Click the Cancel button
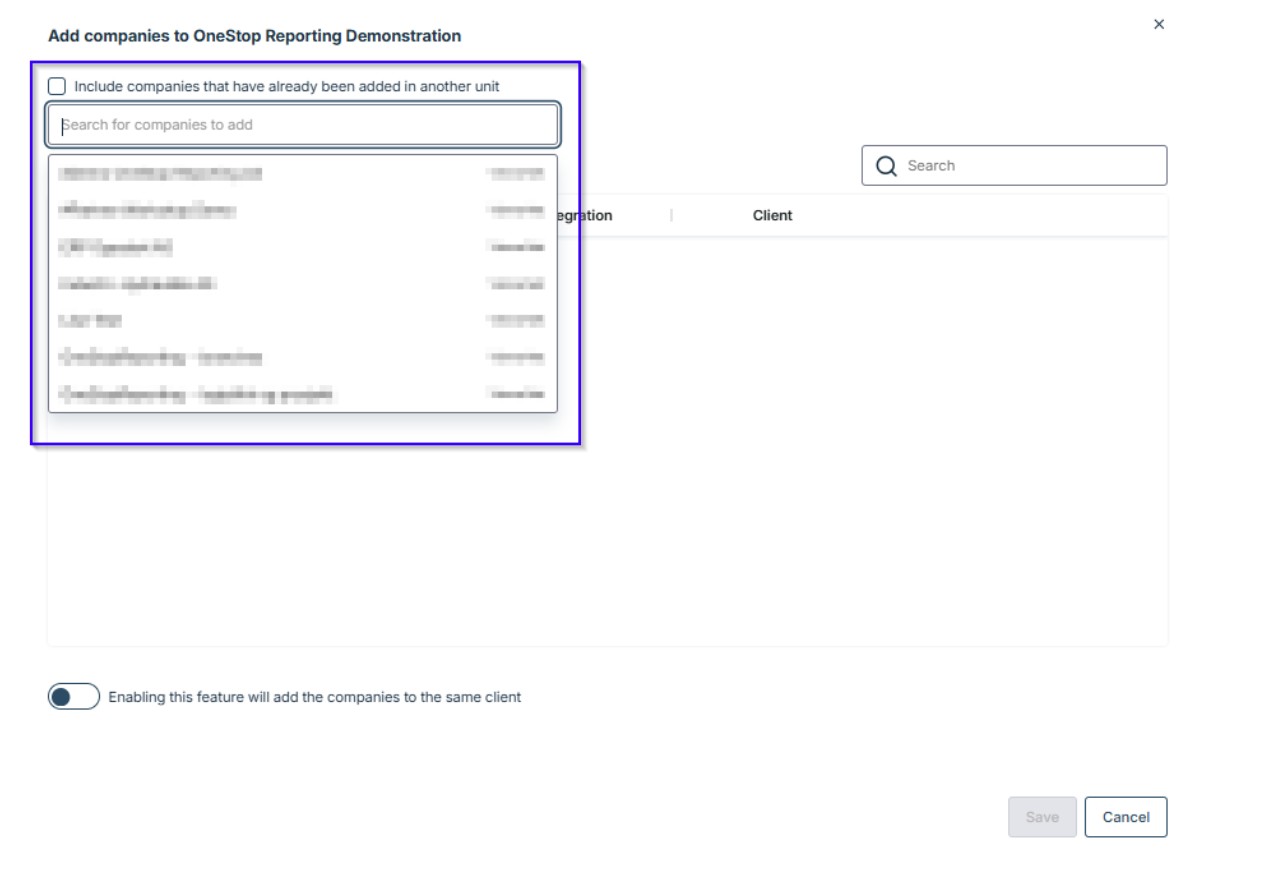Viewport: 1261px width, 877px height. pos(1125,817)
